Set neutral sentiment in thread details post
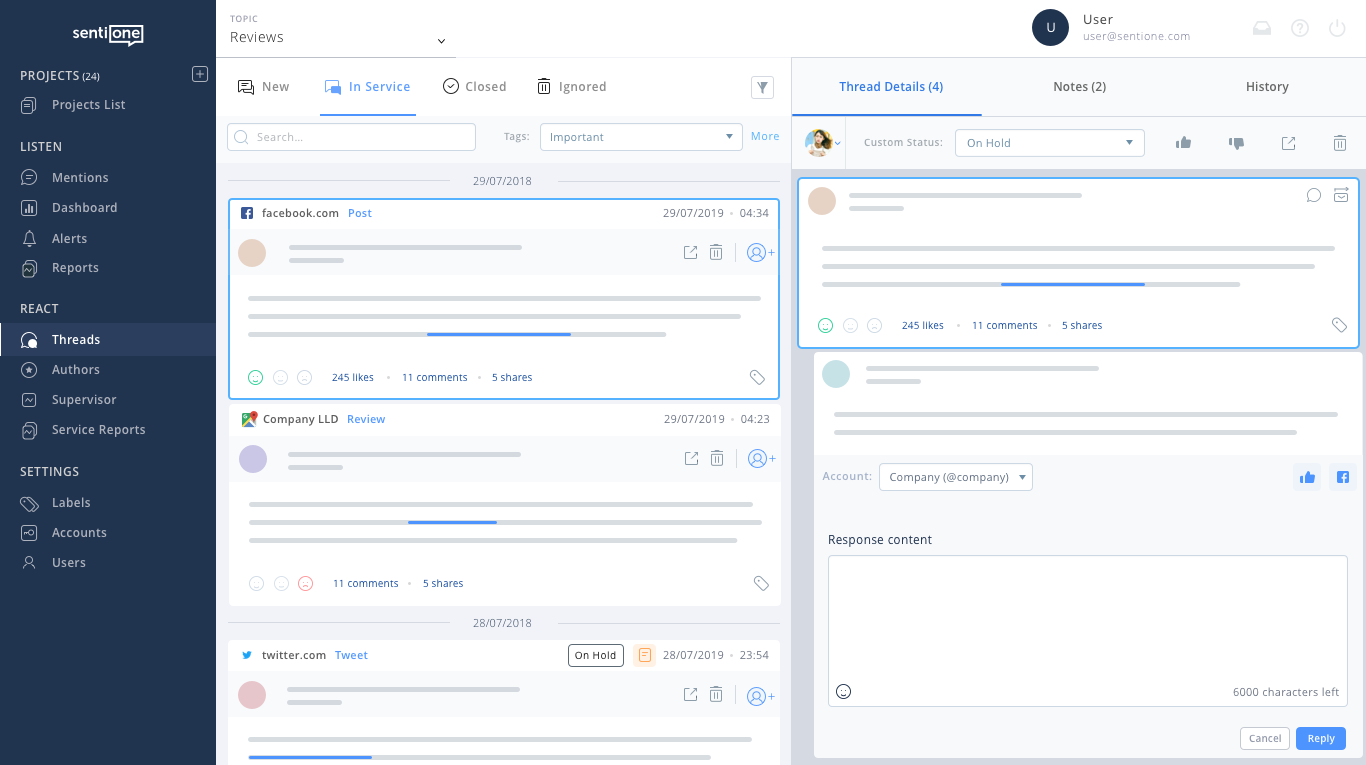Viewport: 1366px width, 765px height. 850,325
